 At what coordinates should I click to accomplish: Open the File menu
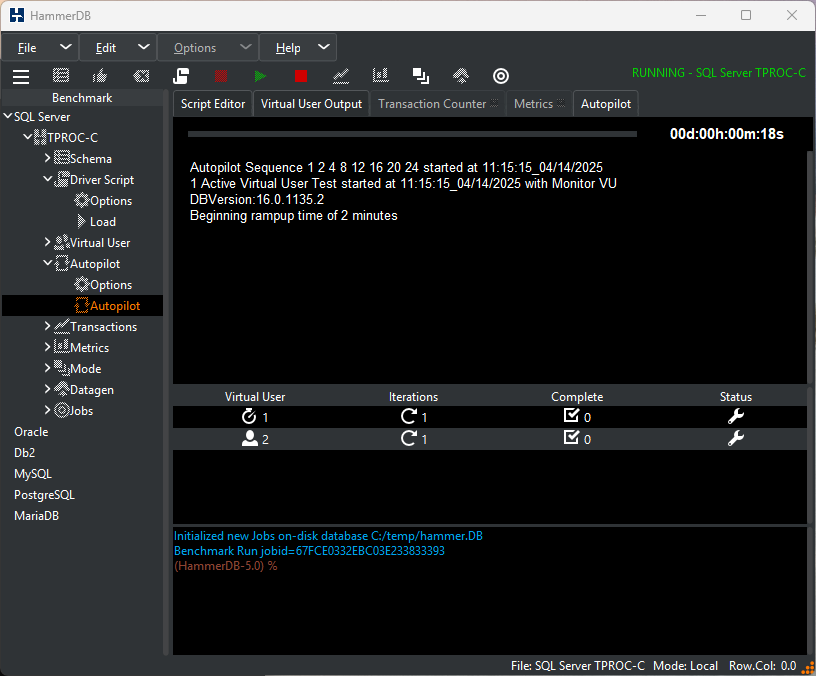click(x=40, y=48)
